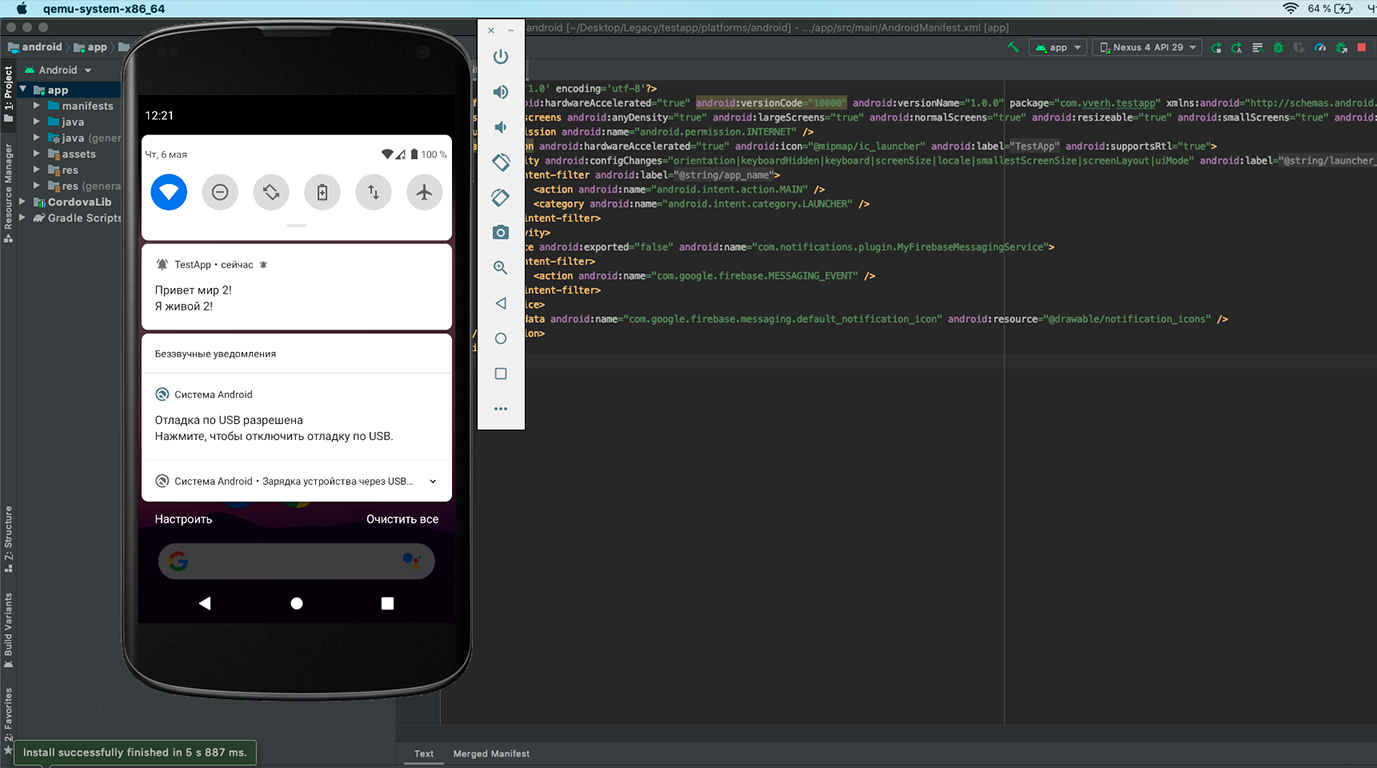Click the emulator sidebar Home circle icon

pyautogui.click(x=501, y=338)
